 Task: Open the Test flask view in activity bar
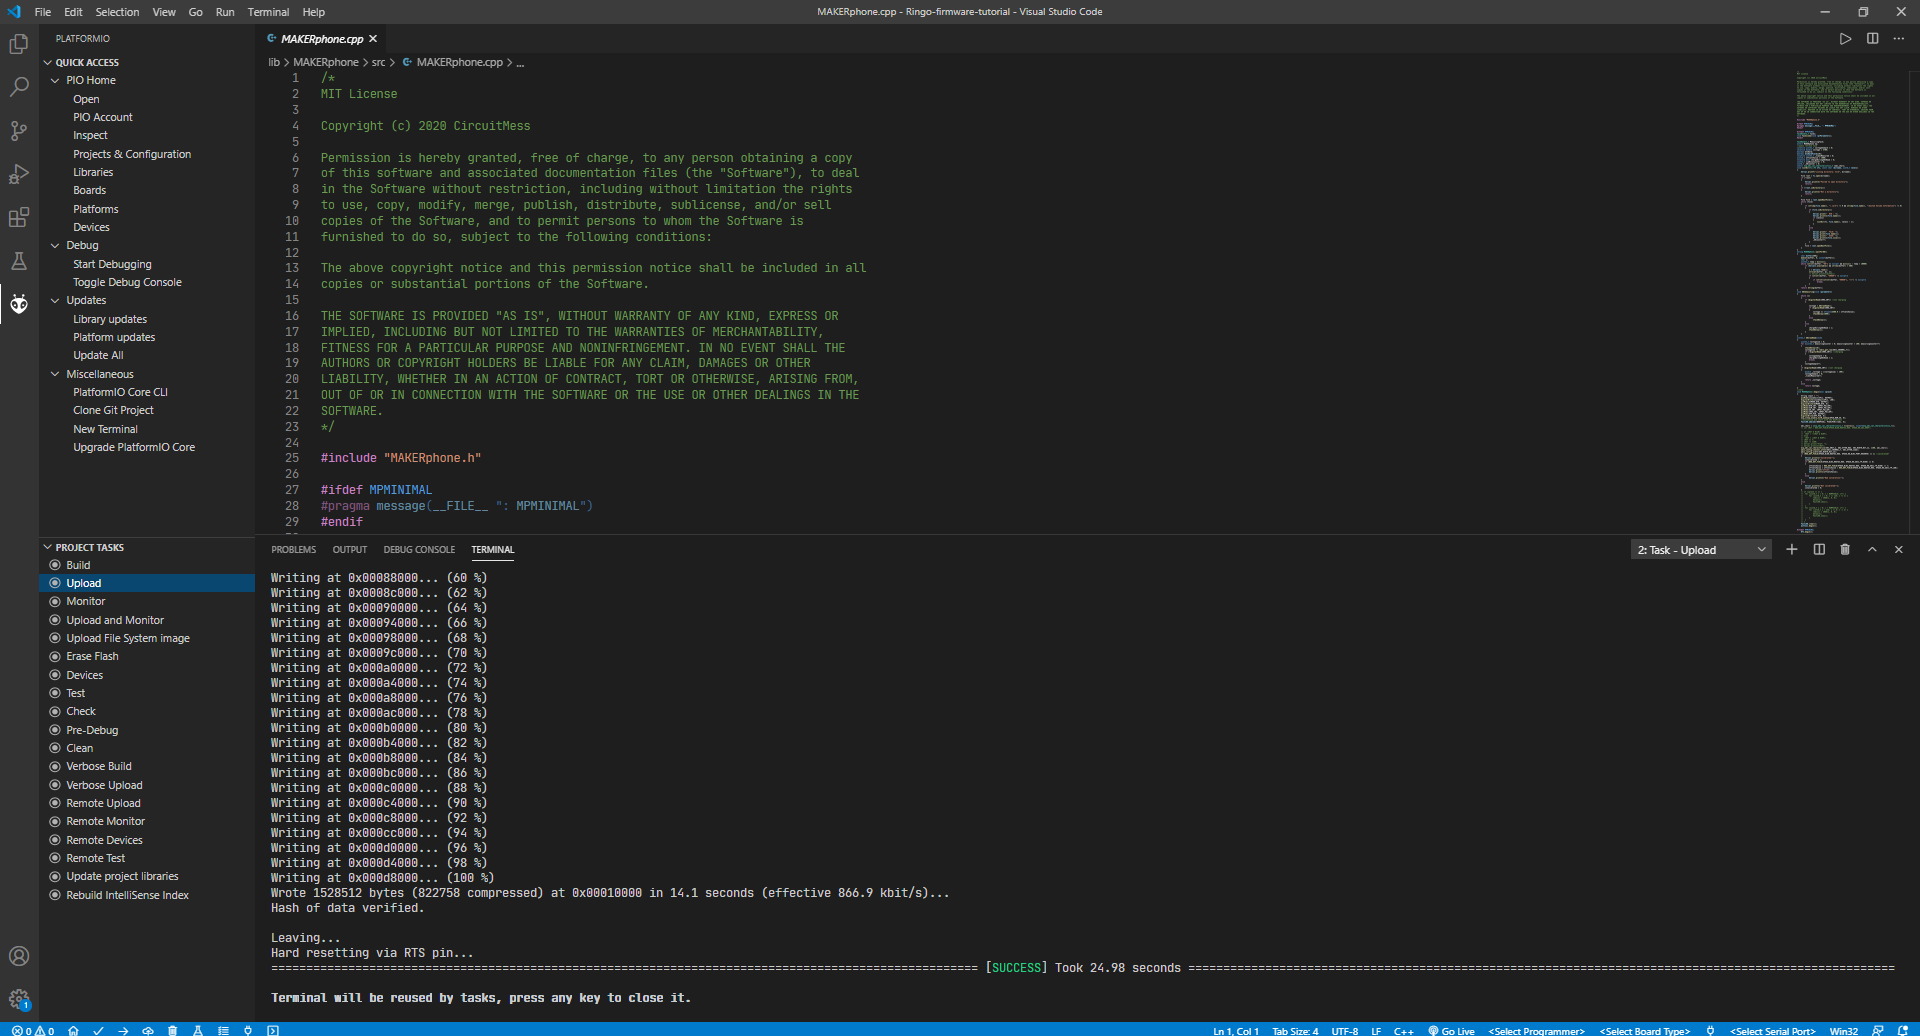[x=19, y=261]
